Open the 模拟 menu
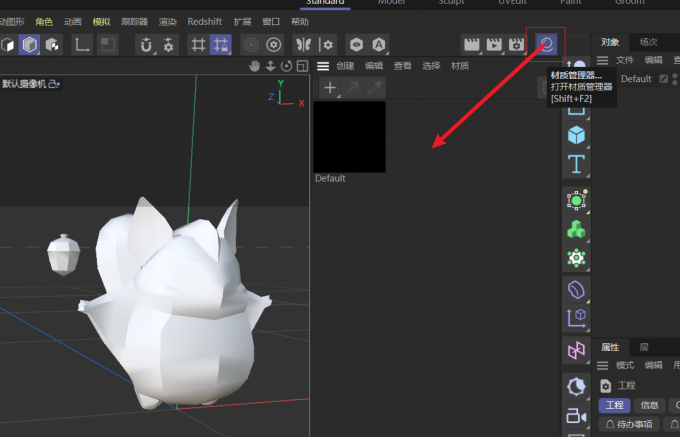The width and height of the screenshot is (680, 437). (101, 22)
